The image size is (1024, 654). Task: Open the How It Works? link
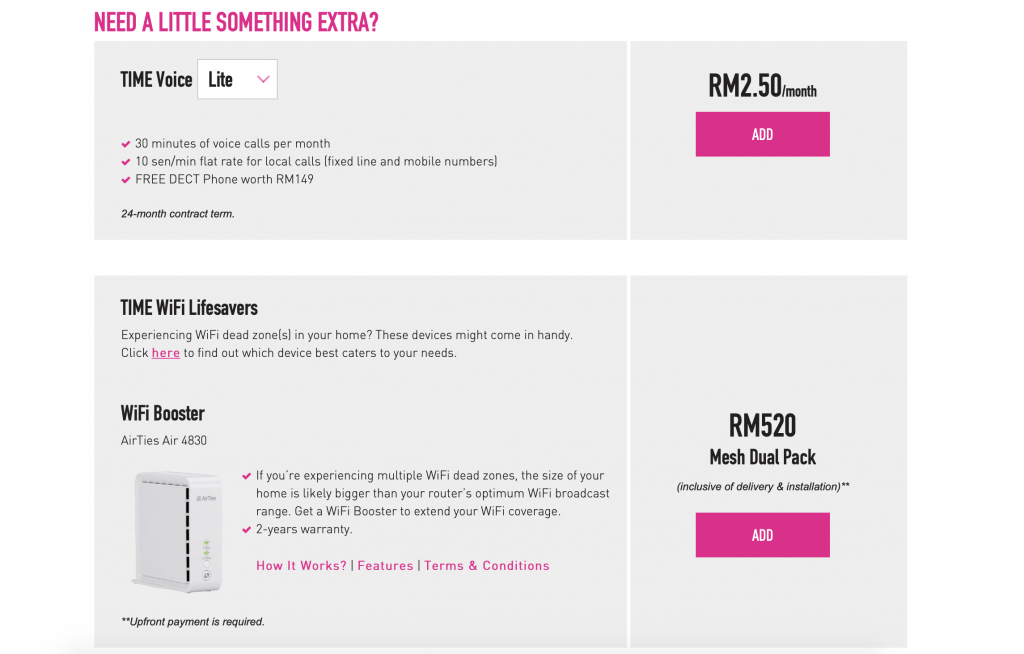pos(301,566)
